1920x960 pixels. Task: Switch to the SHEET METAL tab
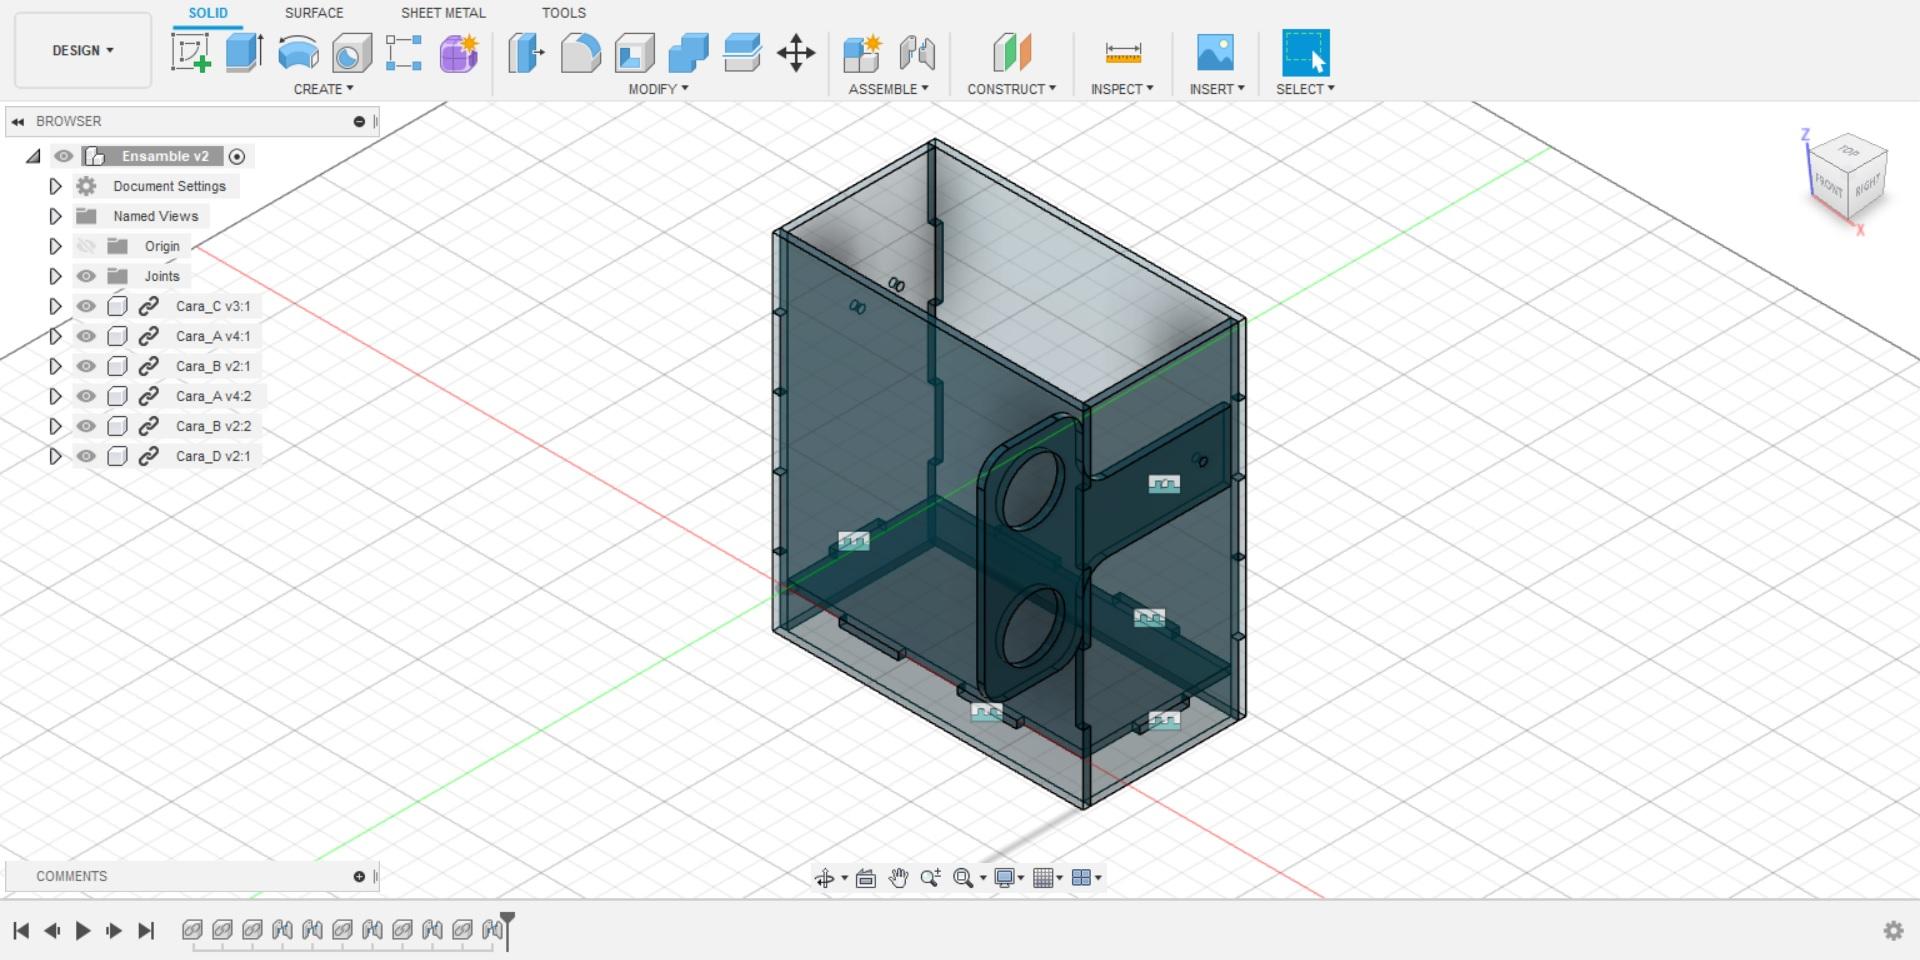pos(443,13)
